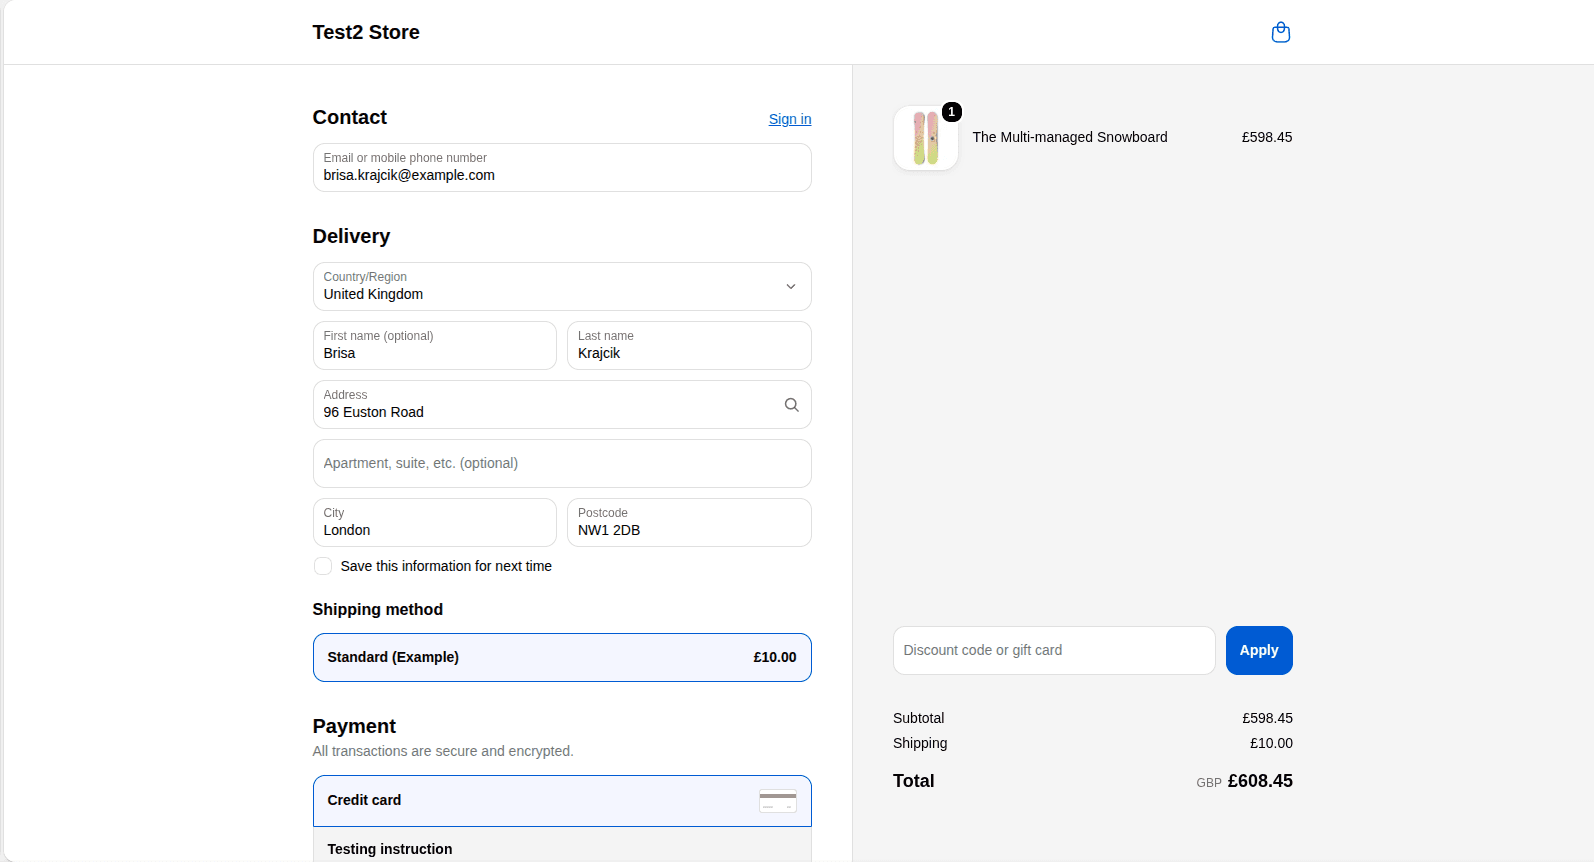Focus the Address field with 96 Euston Road
This screenshot has height=862, width=1594.
pos(562,404)
